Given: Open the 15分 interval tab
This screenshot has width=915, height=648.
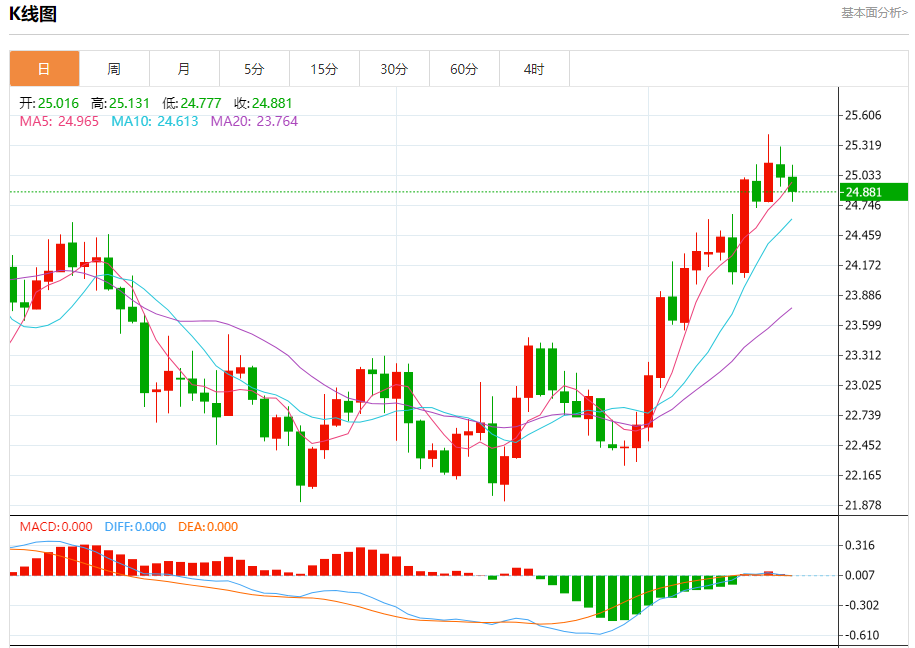Looking at the screenshot, I should click(x=324, y=69).
